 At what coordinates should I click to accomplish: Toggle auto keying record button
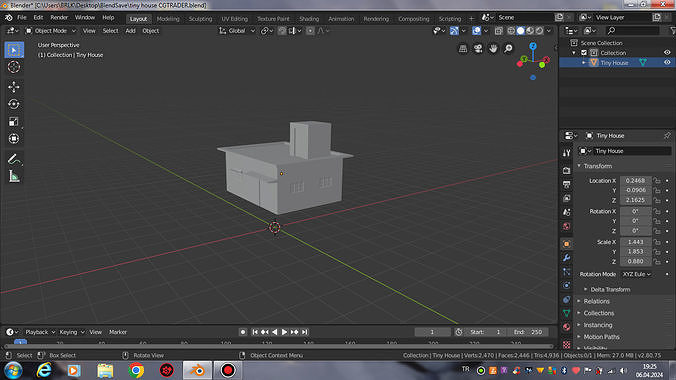[x=243, y=332]
